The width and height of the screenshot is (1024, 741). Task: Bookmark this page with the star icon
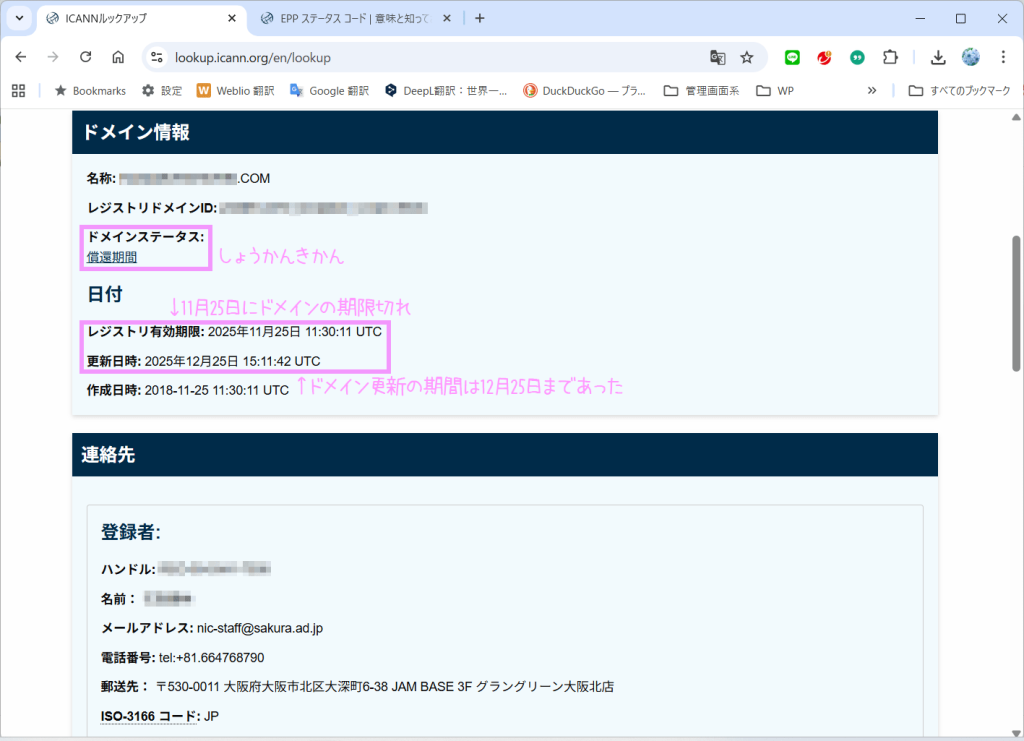[x=746, y=57]
